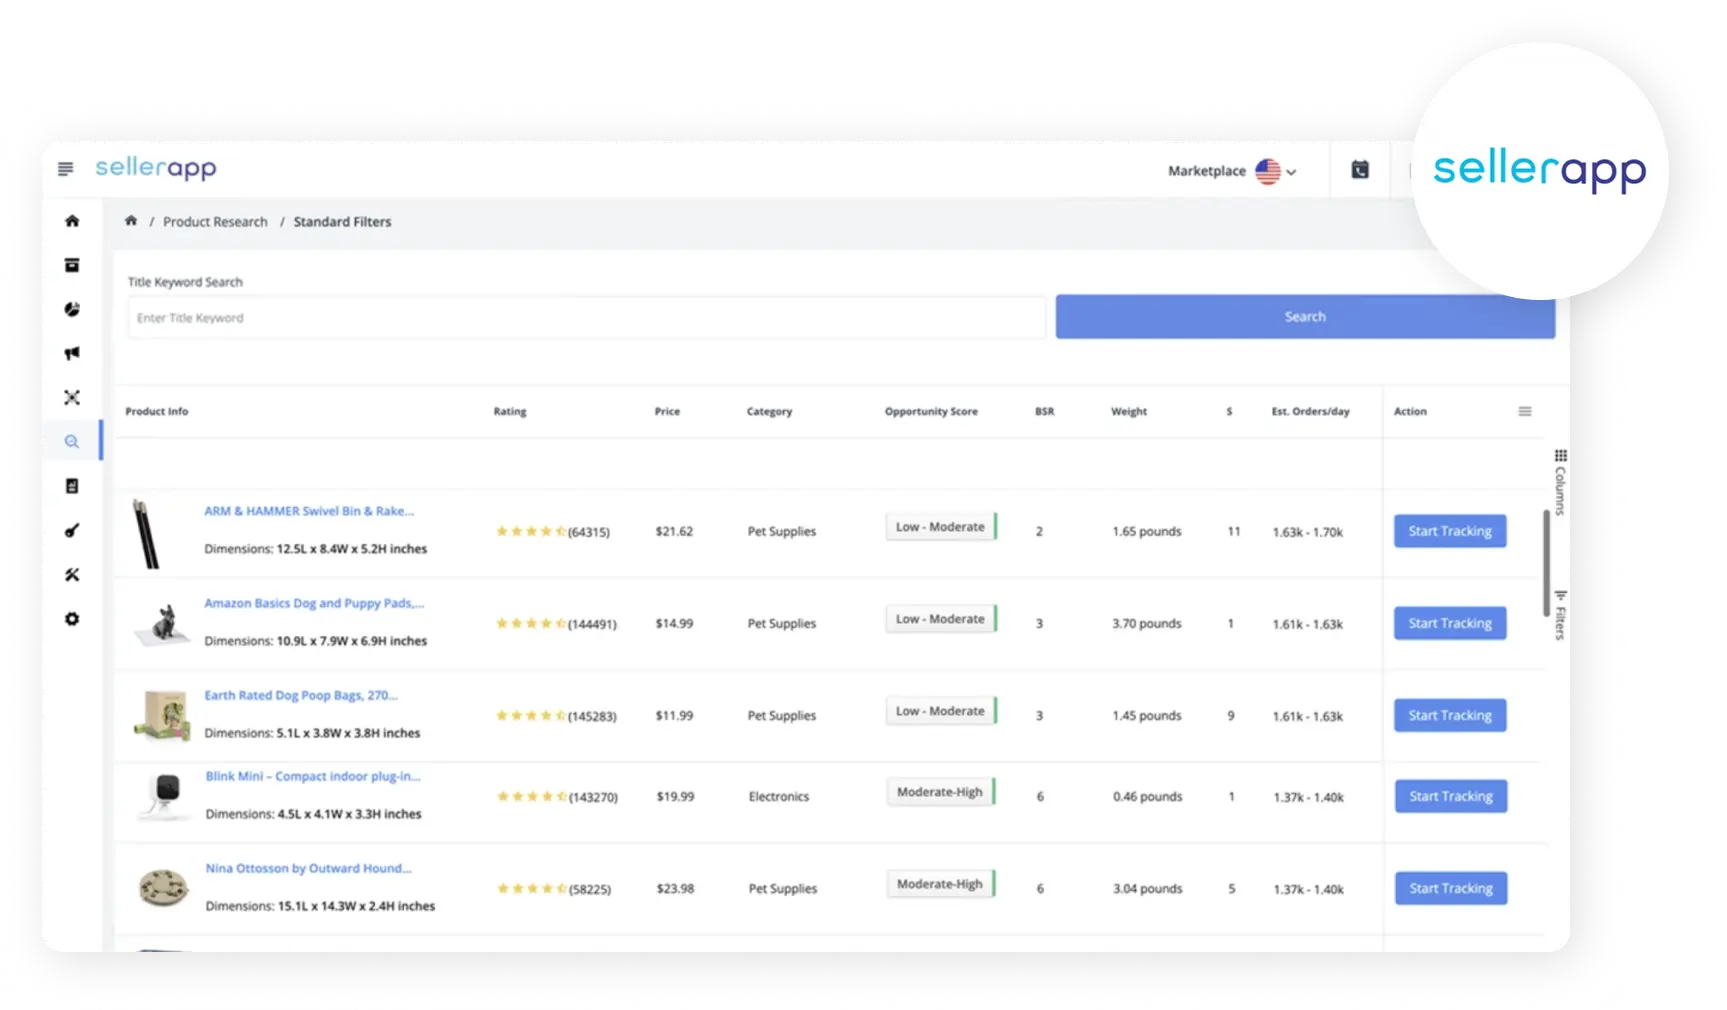1727x1010 pixels.
Task: Start Tracking the ARM & HAMMER Swivel Bin
Action: tap(1450, 531)
